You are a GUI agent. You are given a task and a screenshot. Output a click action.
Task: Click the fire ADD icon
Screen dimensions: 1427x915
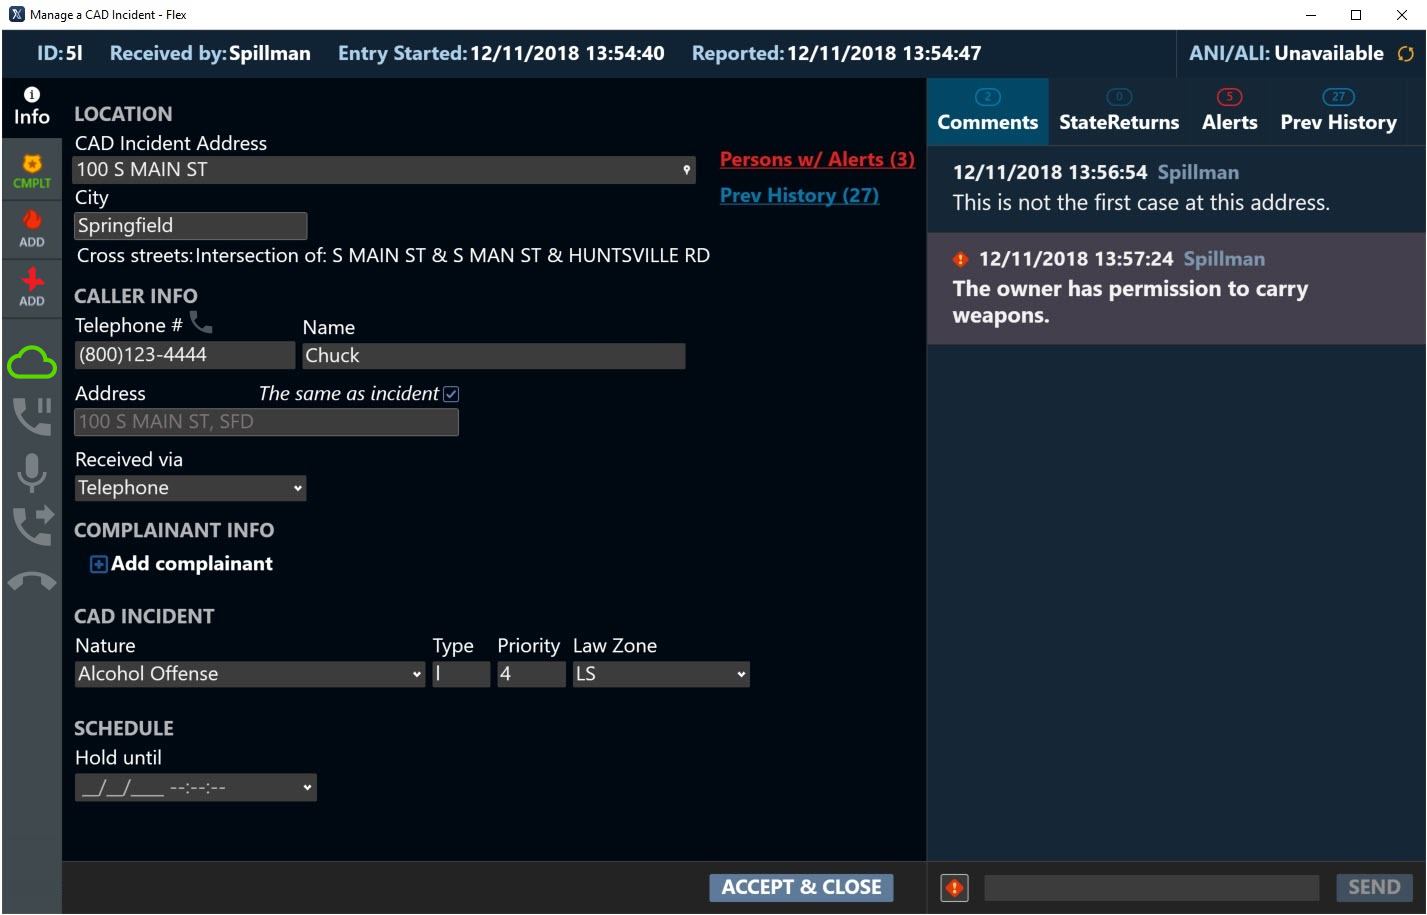coord(32,229)
